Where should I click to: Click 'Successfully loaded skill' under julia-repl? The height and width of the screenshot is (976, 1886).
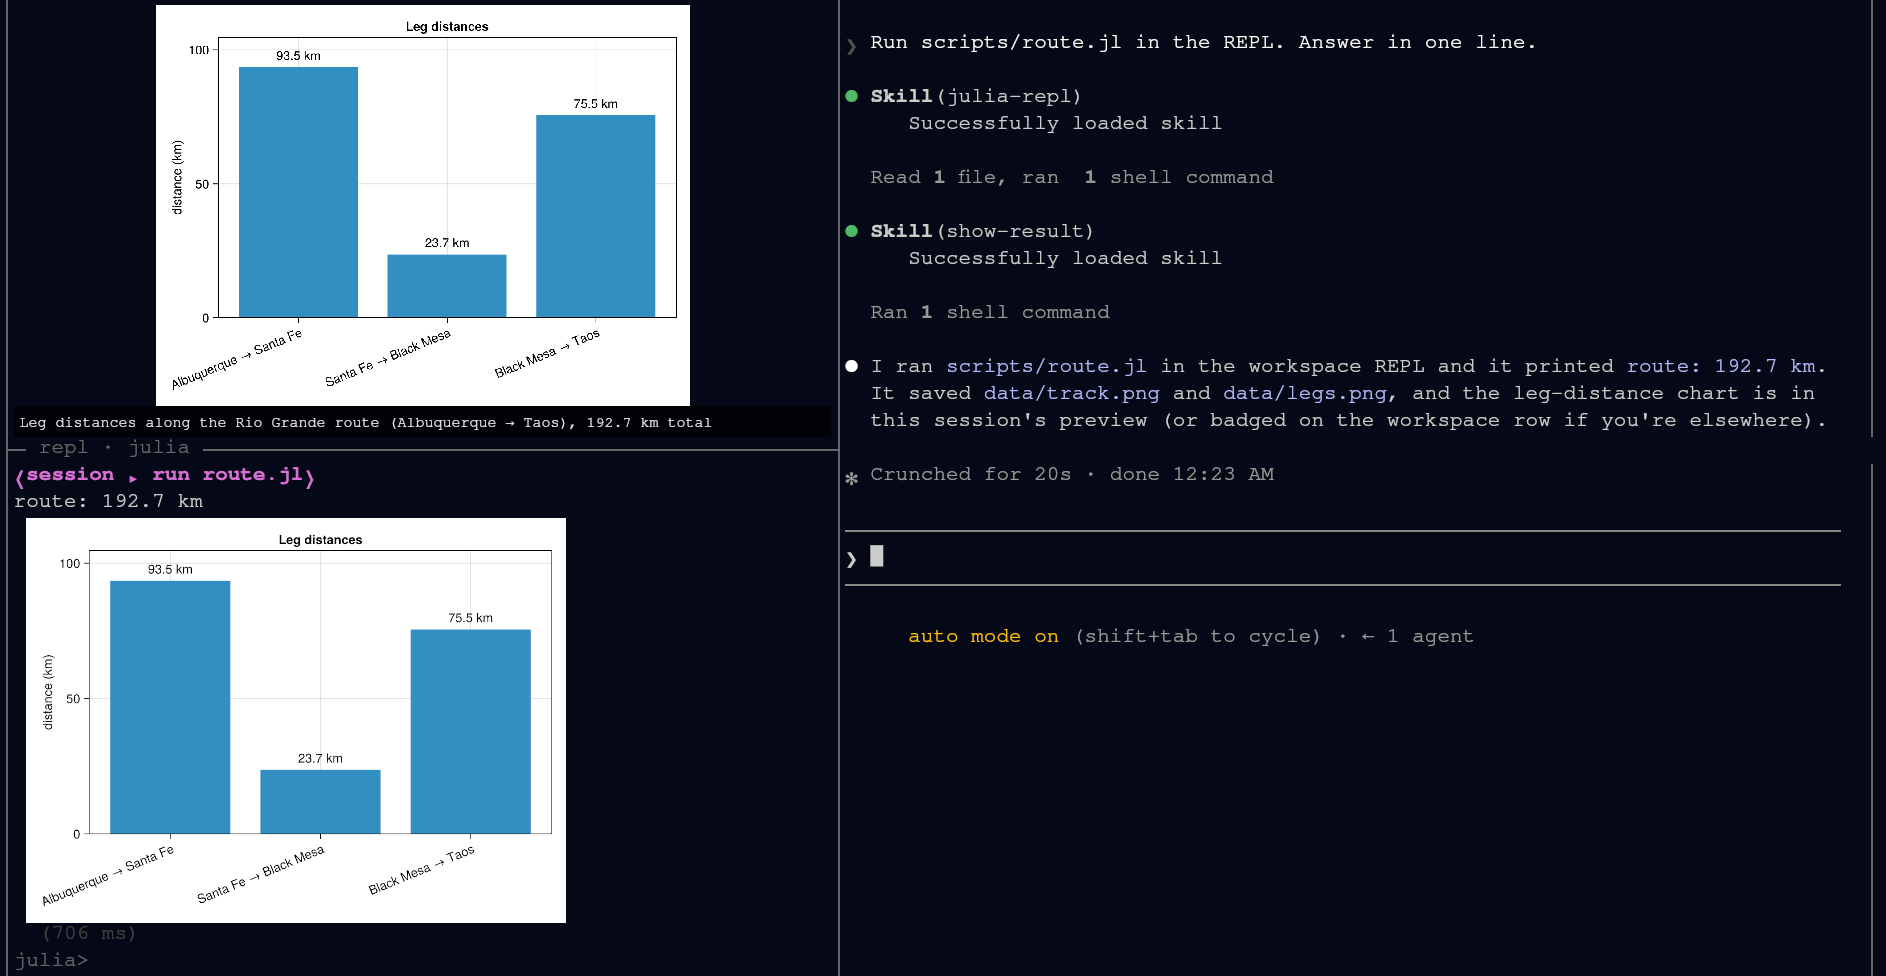click(1065, 123)
